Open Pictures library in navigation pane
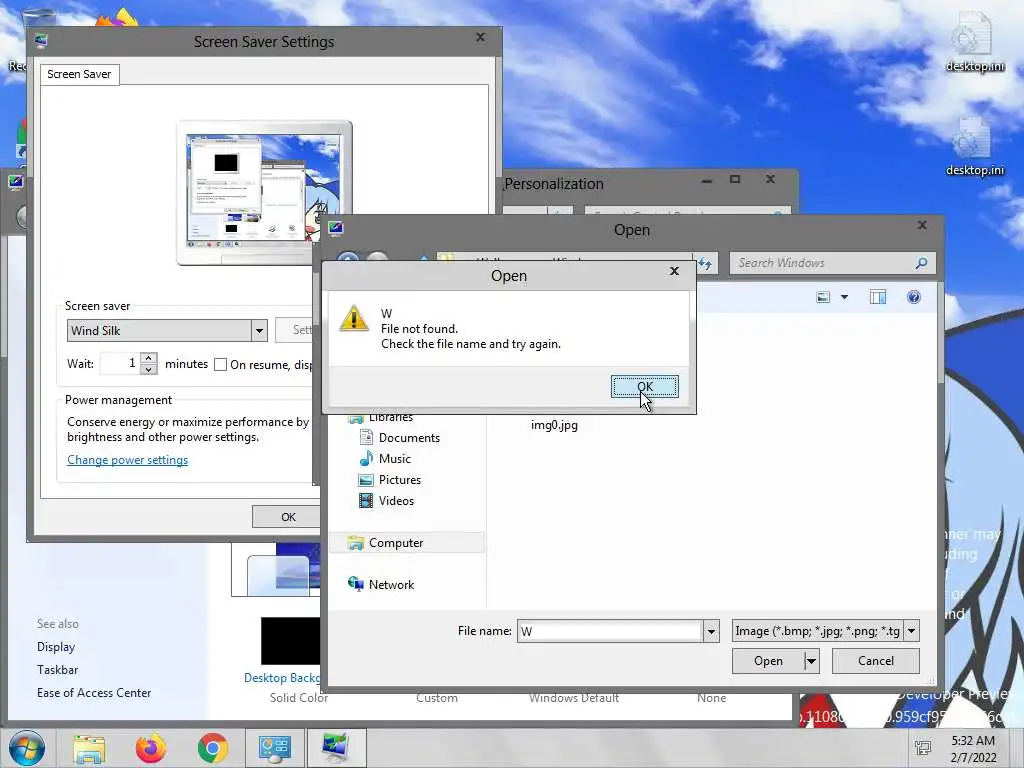The width and height of the screenshot is (1024, 768). coord(400,479)
